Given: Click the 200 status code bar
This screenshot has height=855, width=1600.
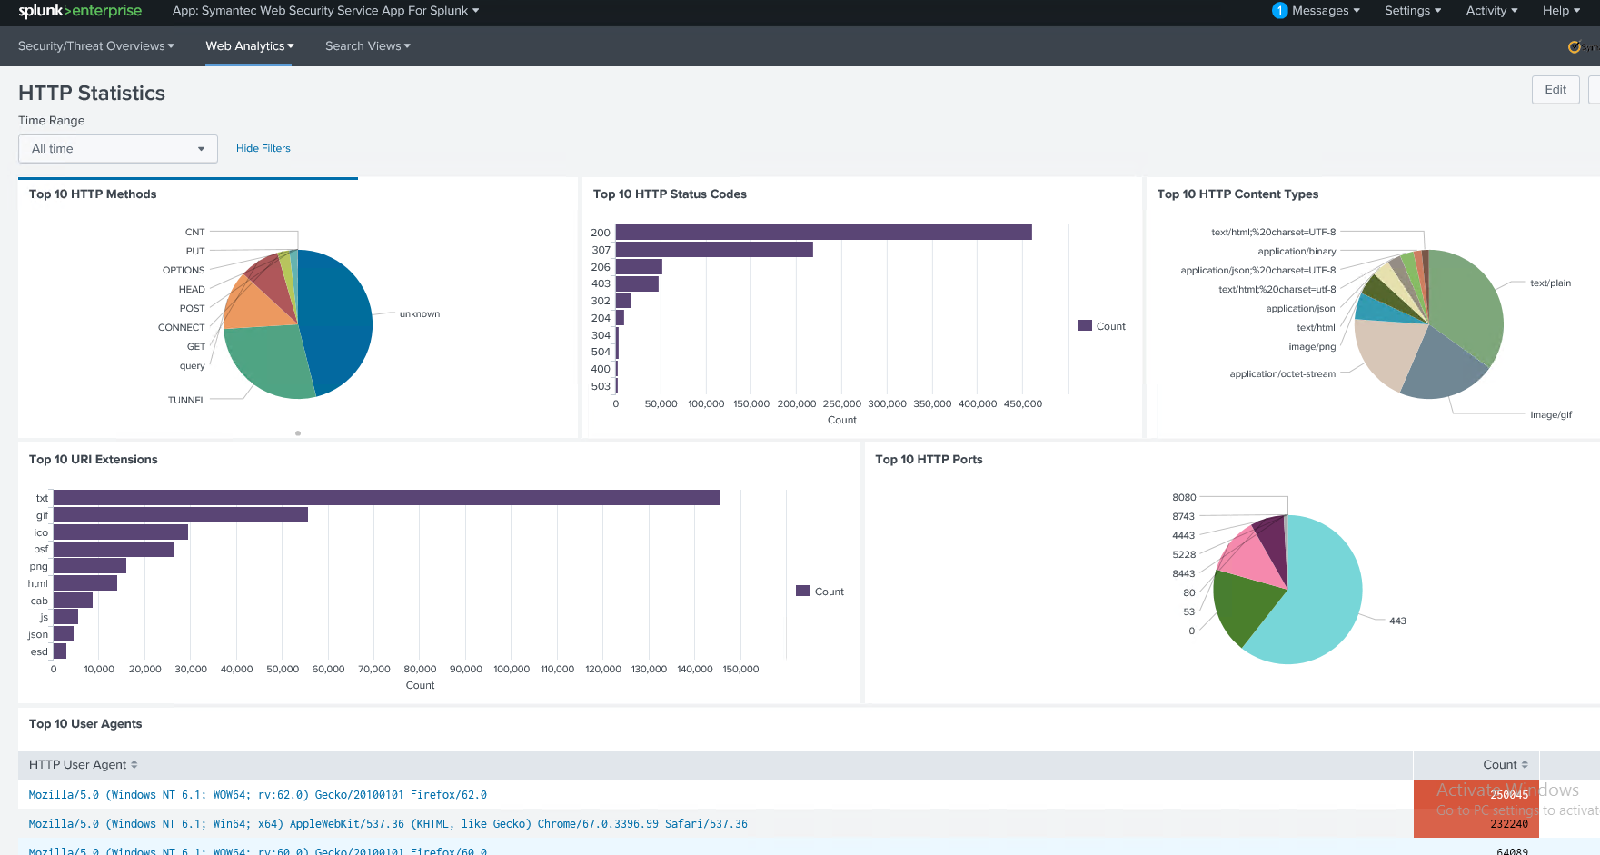Looking at the screenshot, I should pyautogui.click(x=823, y=232).
